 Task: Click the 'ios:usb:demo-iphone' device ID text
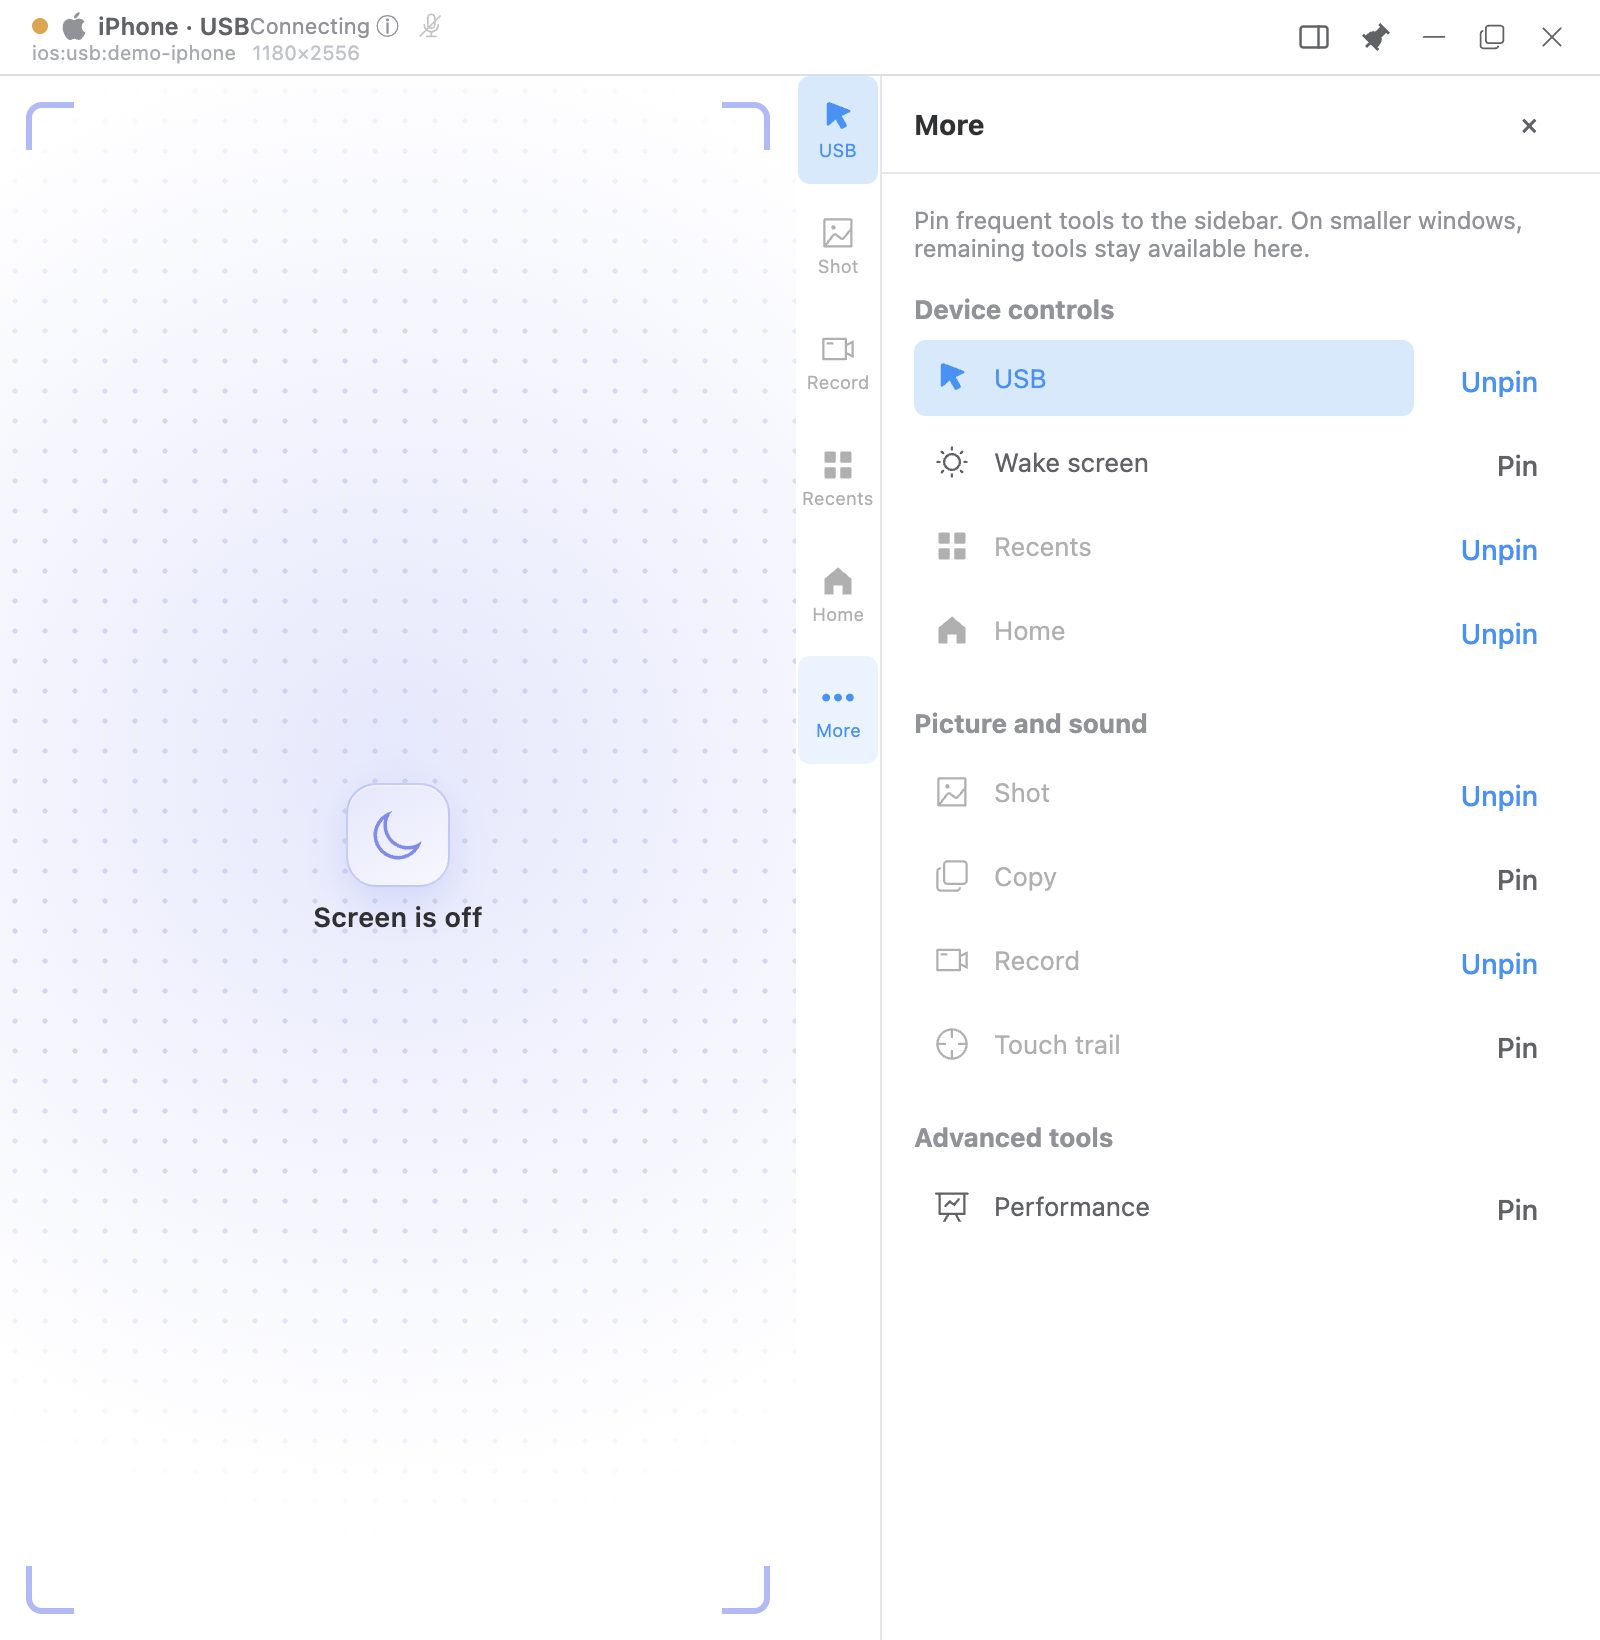point(134,53)
